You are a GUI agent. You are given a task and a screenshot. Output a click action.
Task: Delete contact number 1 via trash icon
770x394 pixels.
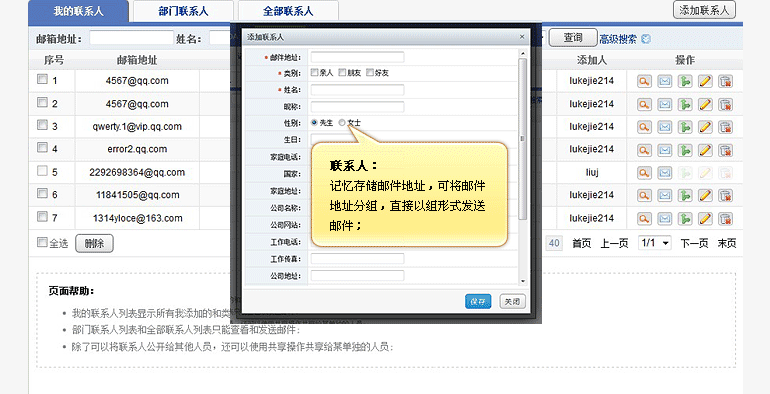[x=725, y=81]
